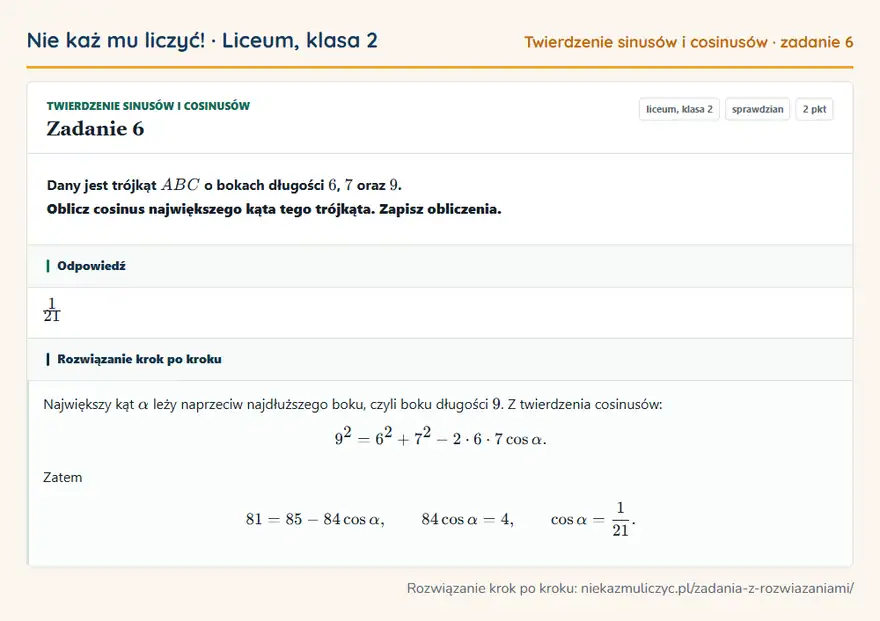Click the 'Zadanie 6' heading
Image resolution: width=880 pixels, height=621 pixels.
(x=95, y=129)
